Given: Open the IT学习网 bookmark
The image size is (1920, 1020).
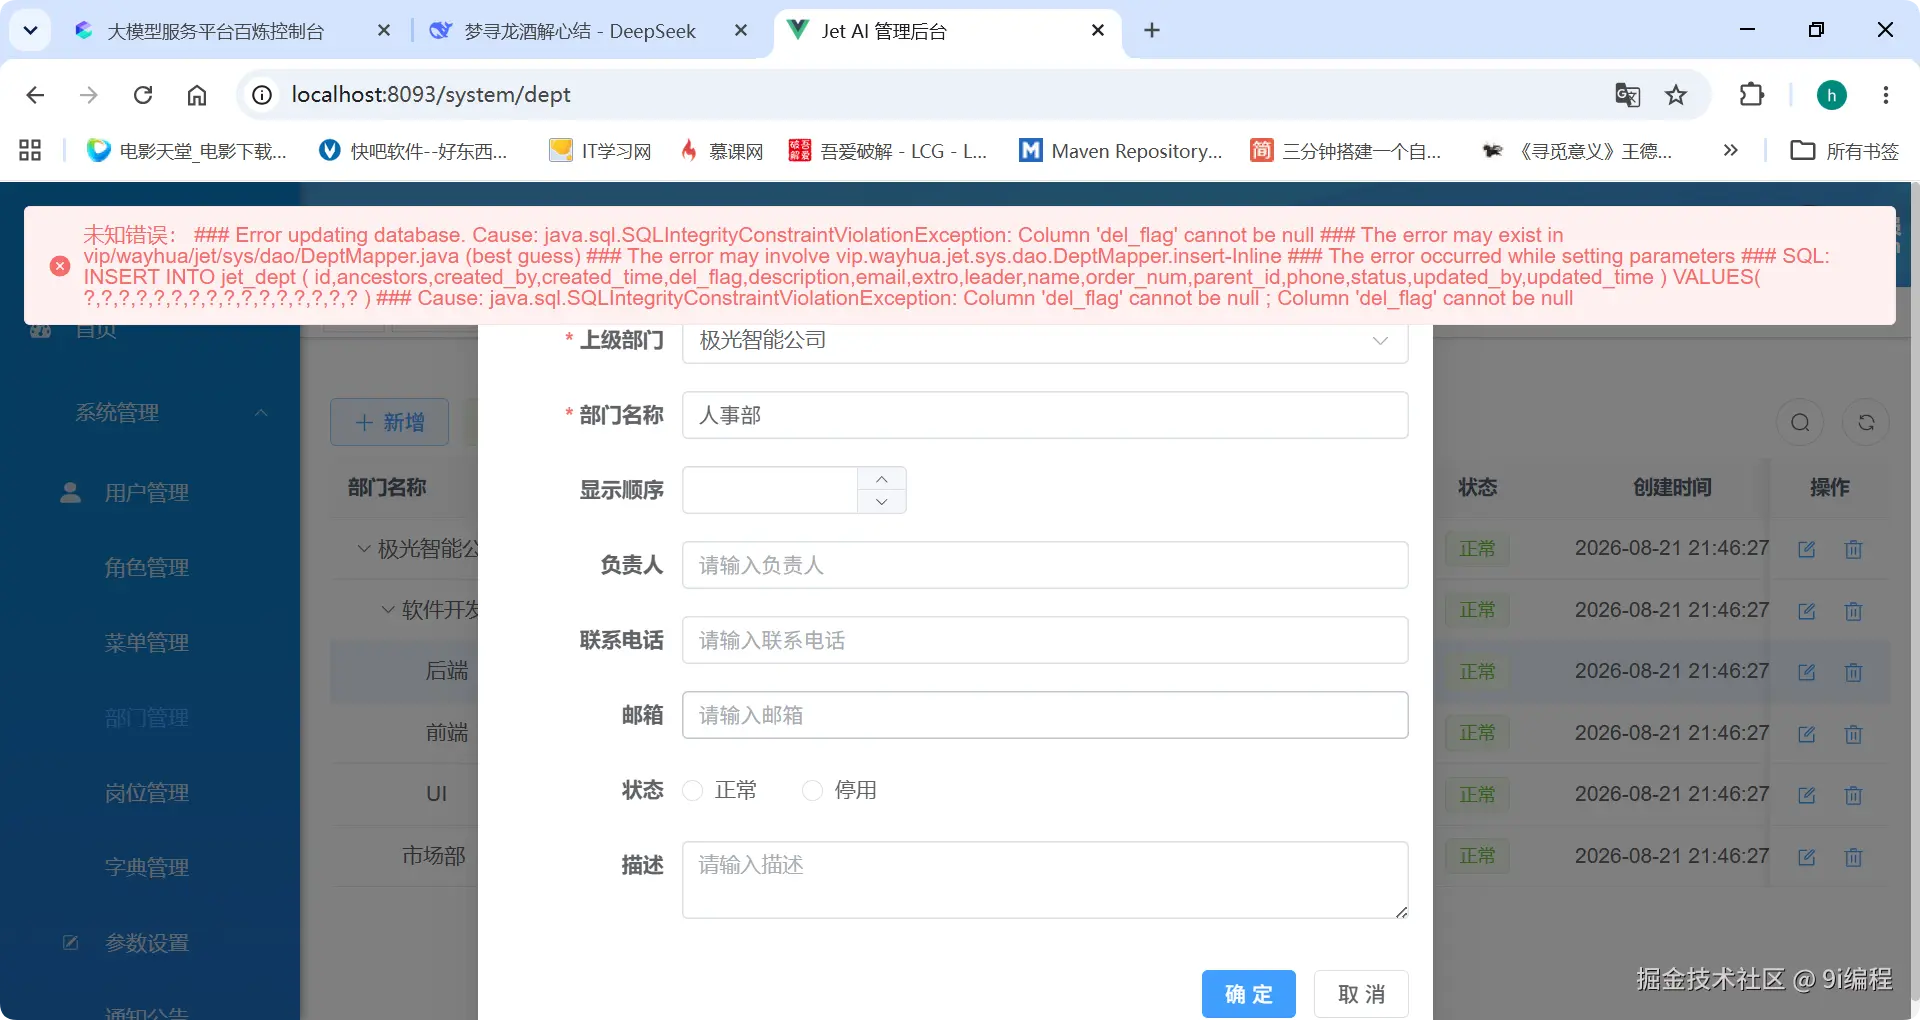Looking at the screenshot, I should (x=601, y=151).
